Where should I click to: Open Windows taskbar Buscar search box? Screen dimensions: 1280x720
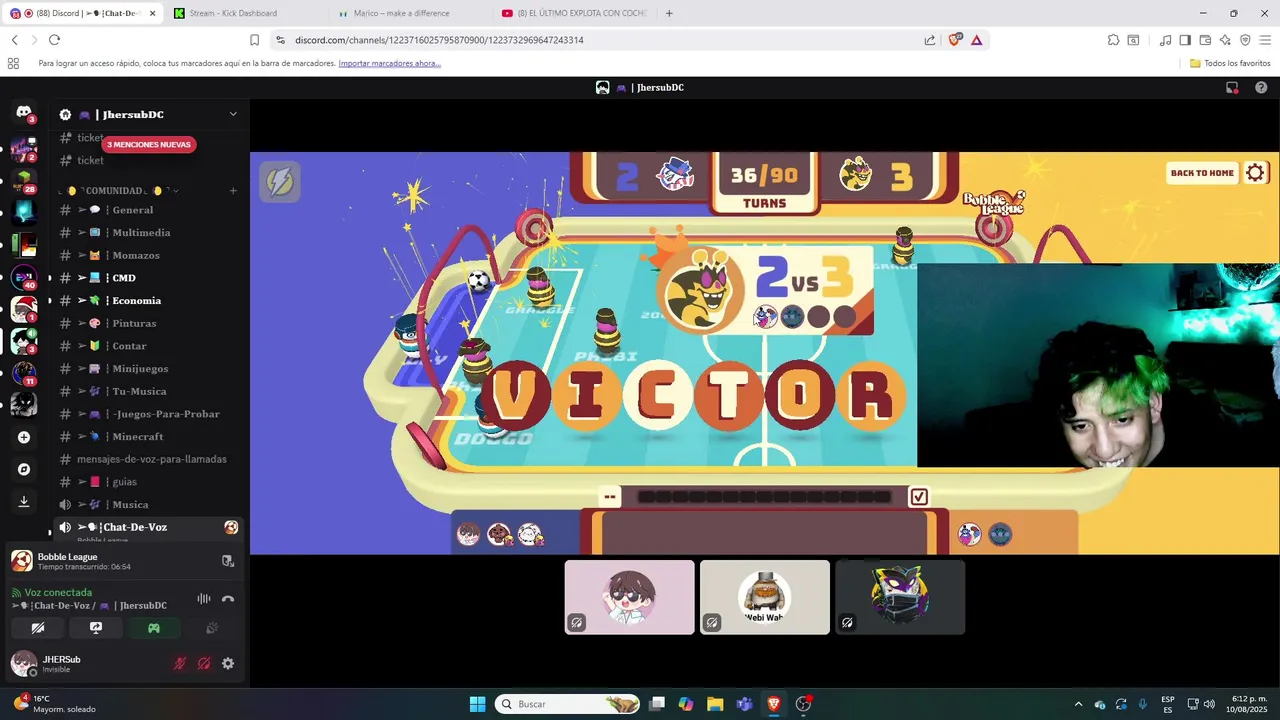[x=569, y=704]
